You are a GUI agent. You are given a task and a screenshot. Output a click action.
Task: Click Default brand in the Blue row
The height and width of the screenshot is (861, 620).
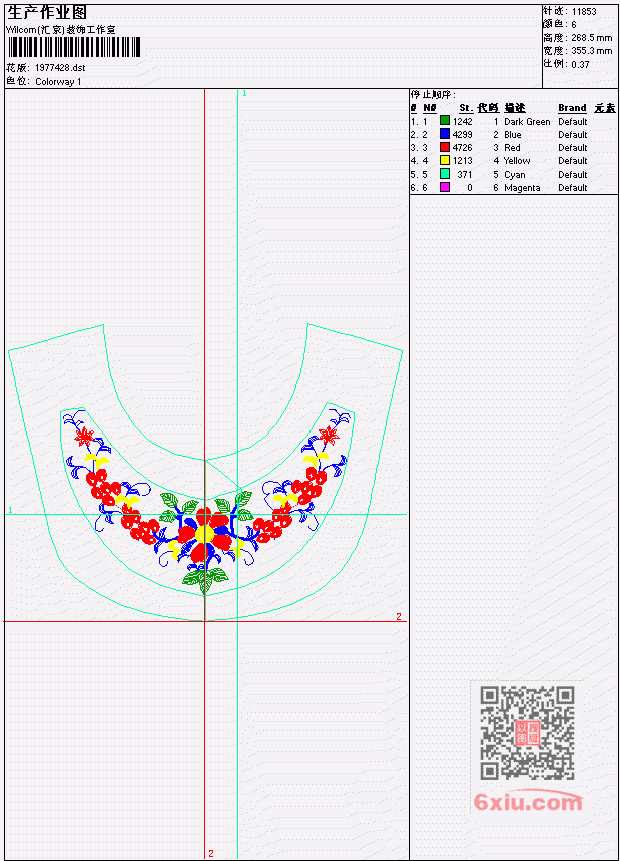coord(573,135)
